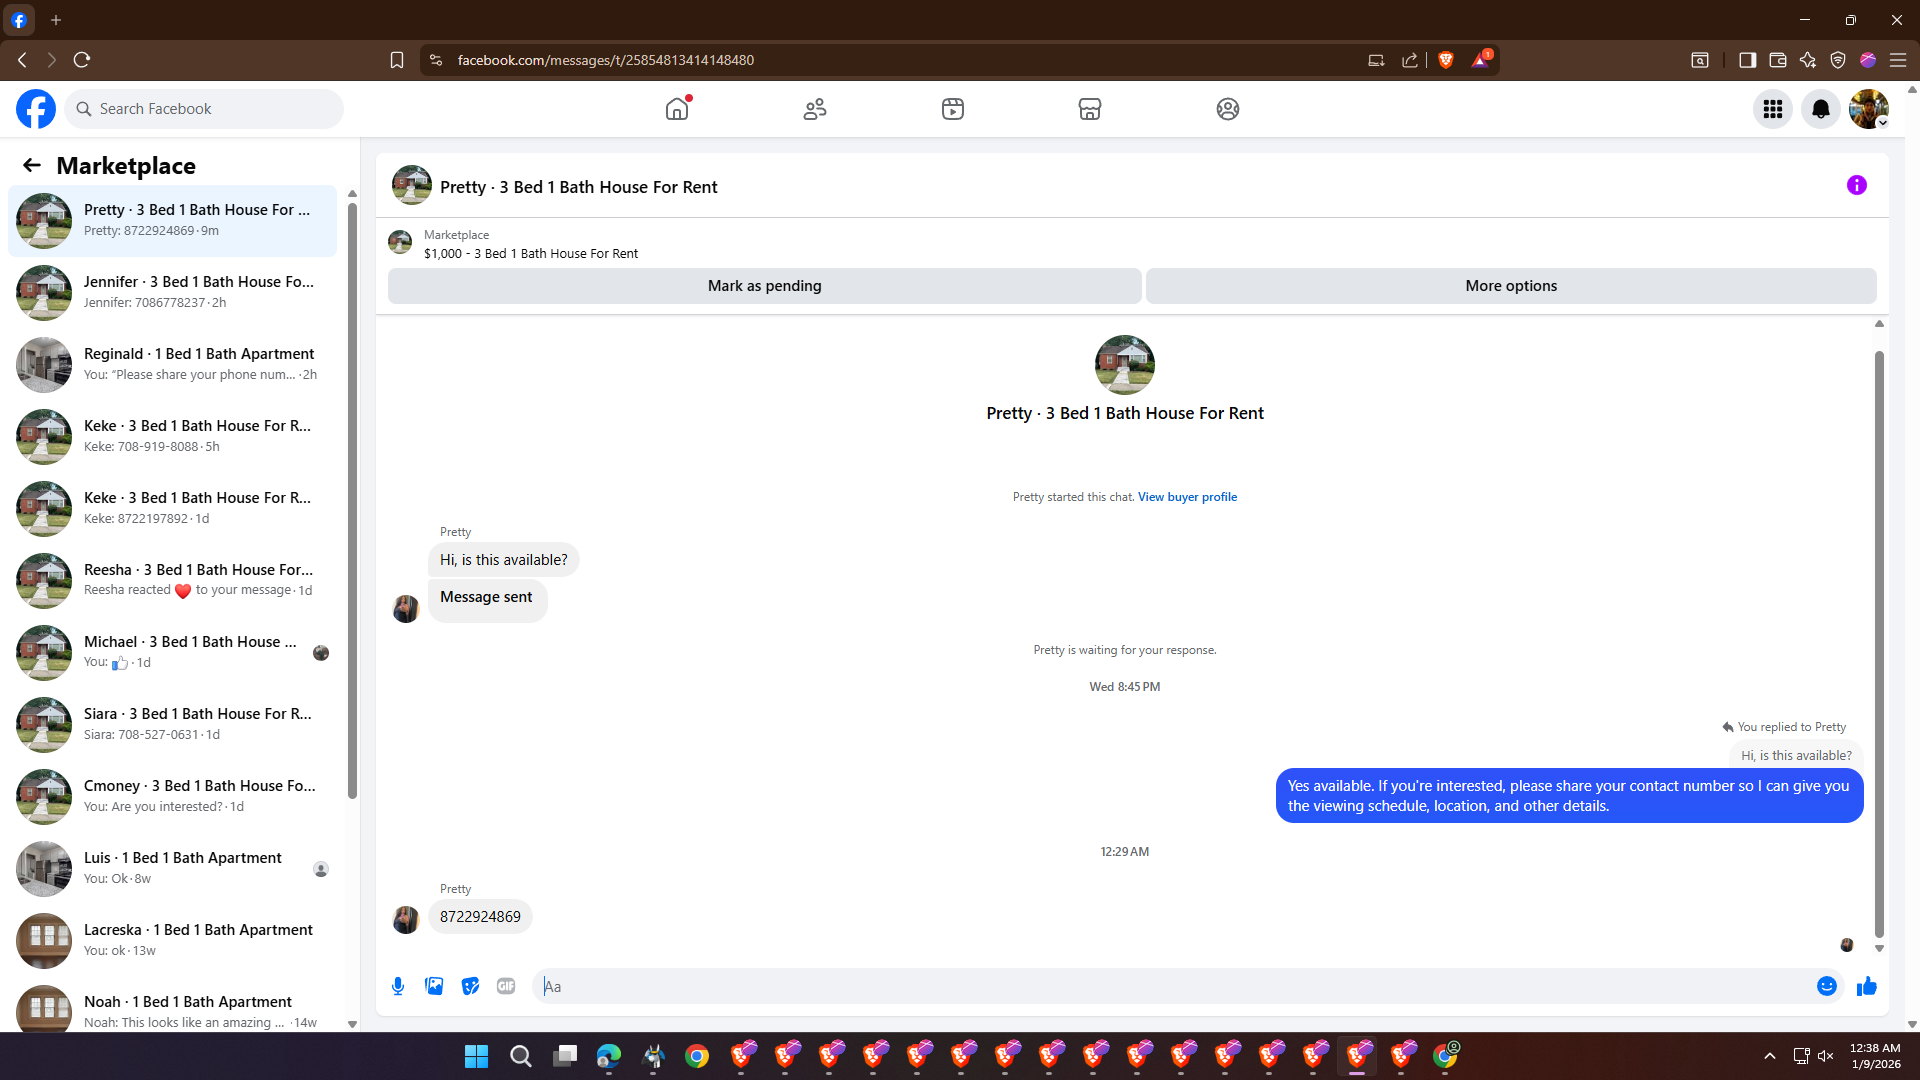Go to Facebook Home feed icon

click(x=677, y=109)
